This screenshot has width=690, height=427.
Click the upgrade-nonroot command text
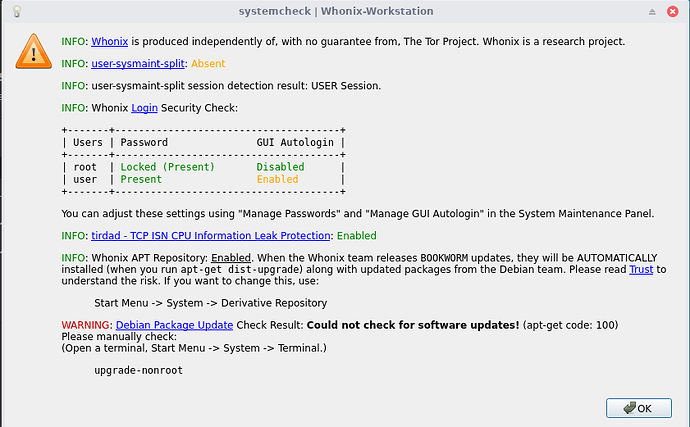[x=138, y=370]
